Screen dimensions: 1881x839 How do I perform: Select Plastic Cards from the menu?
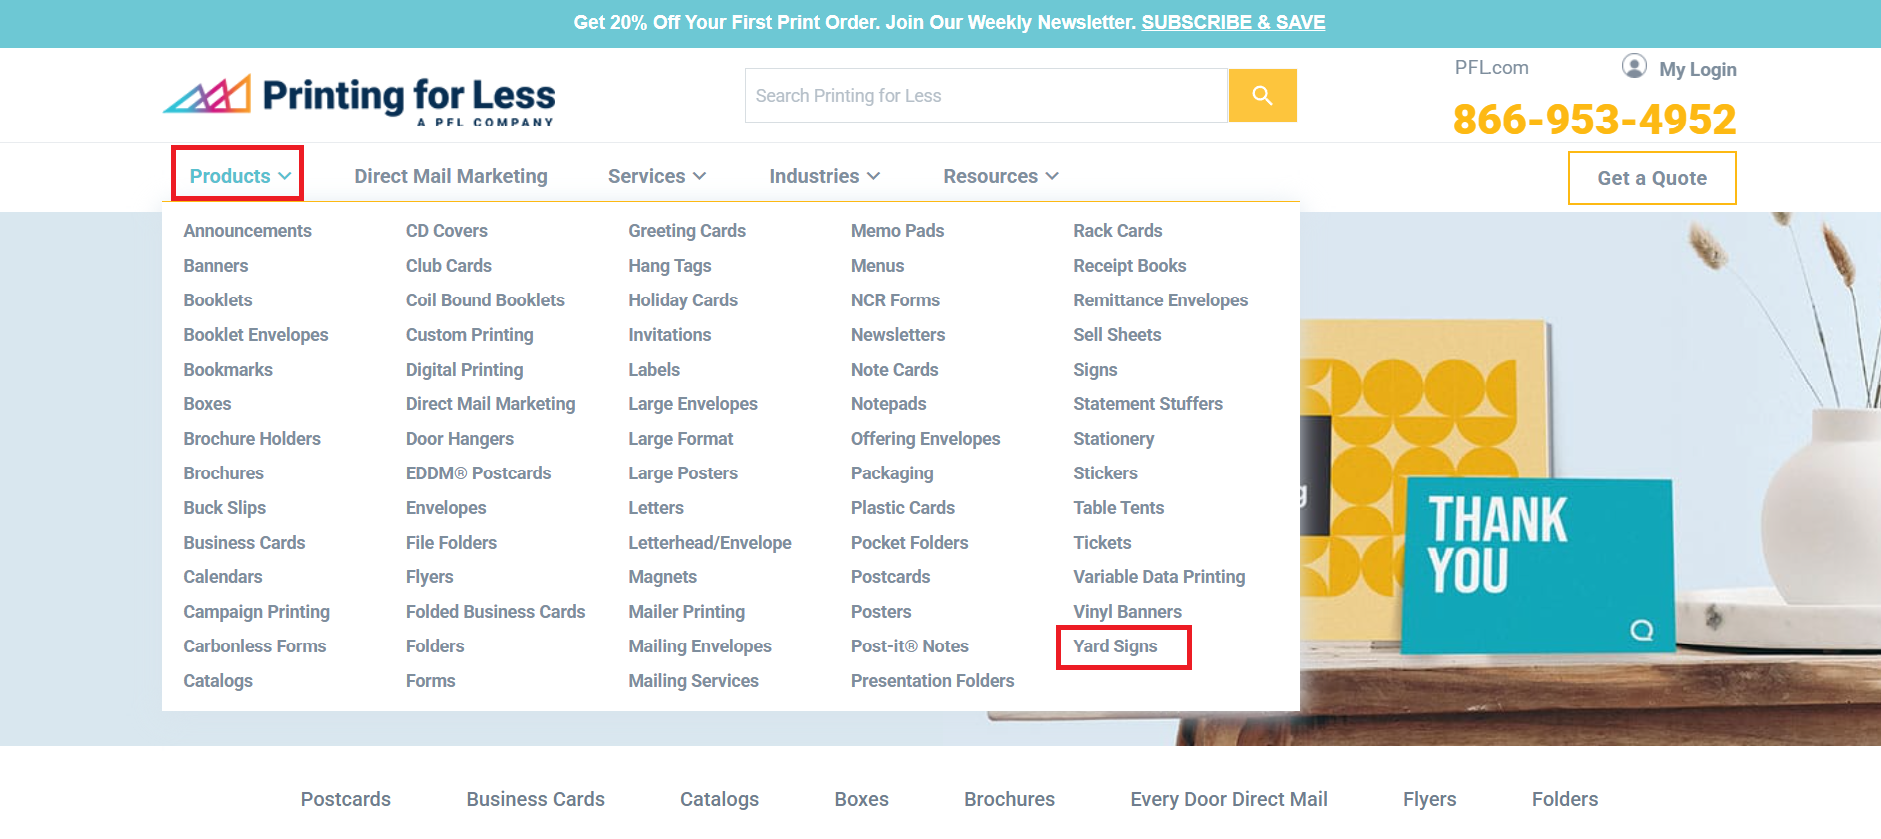[x=902, y=508]
